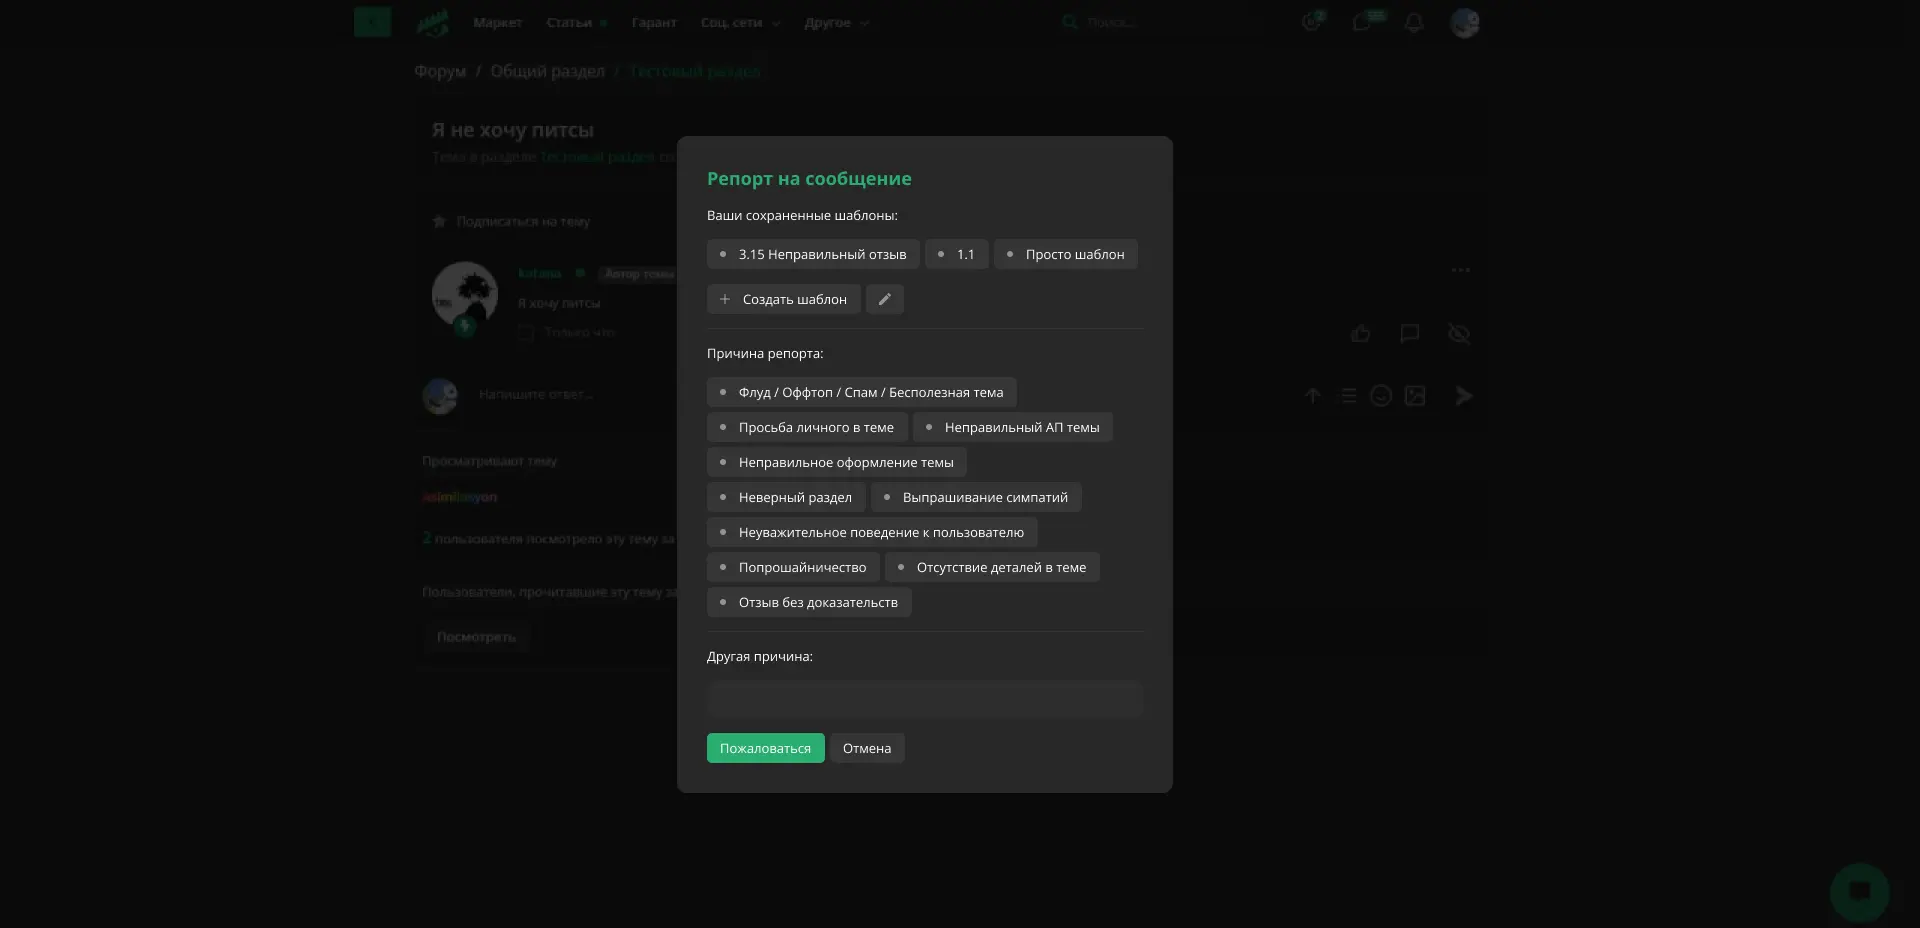Image resolution: width=1920 pixels, height=928 pixels.
Task: Select reason Неправильный АП темы
Action: click(x=1012, y=427)
